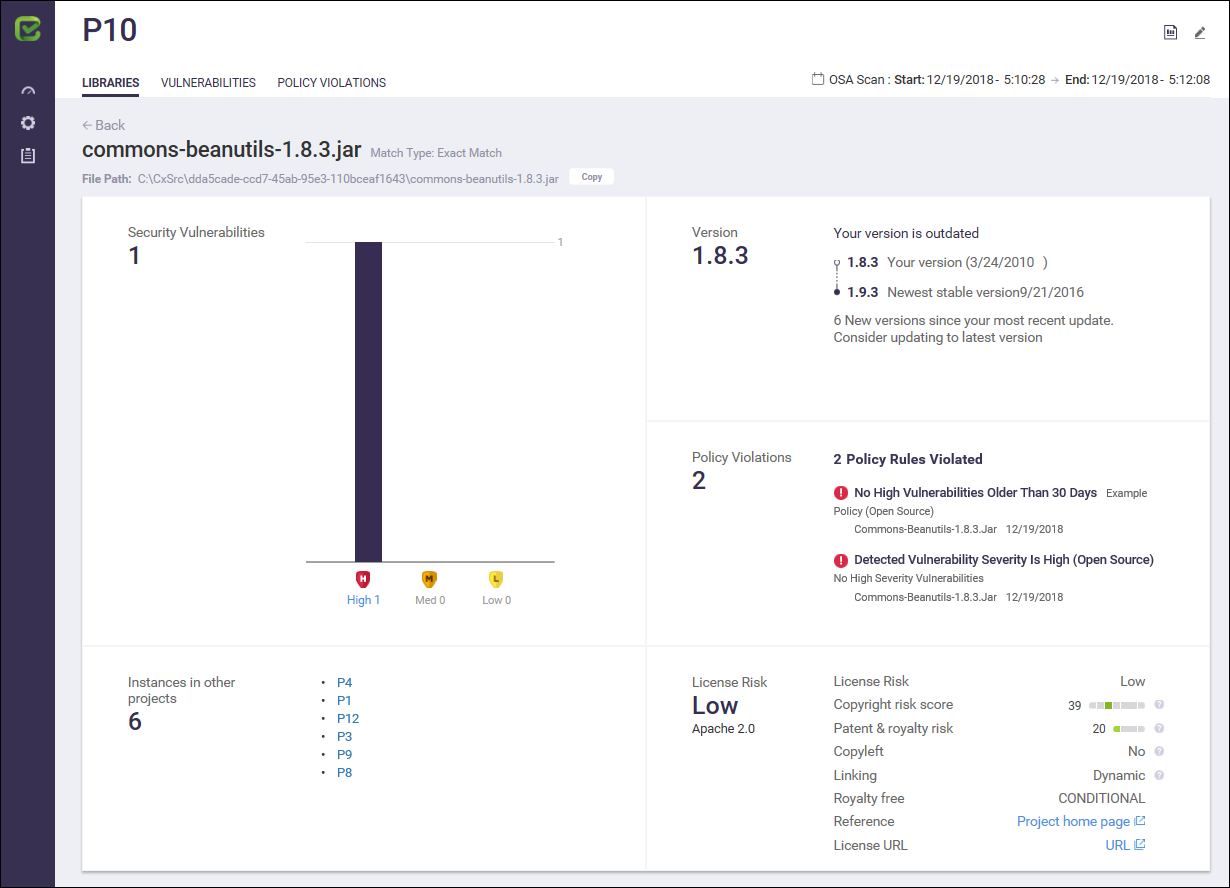Click the High severity shield icon
This screenshot has width=1230, height=888.
coord(363,579)
